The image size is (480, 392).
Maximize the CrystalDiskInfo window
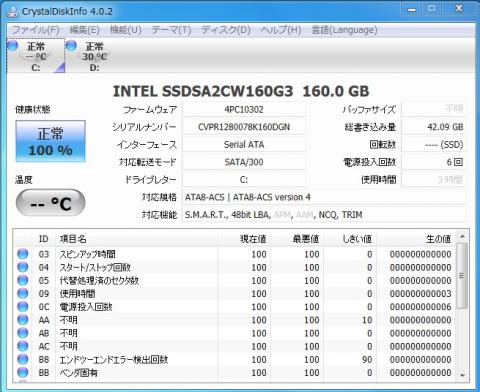coord(432,9)
